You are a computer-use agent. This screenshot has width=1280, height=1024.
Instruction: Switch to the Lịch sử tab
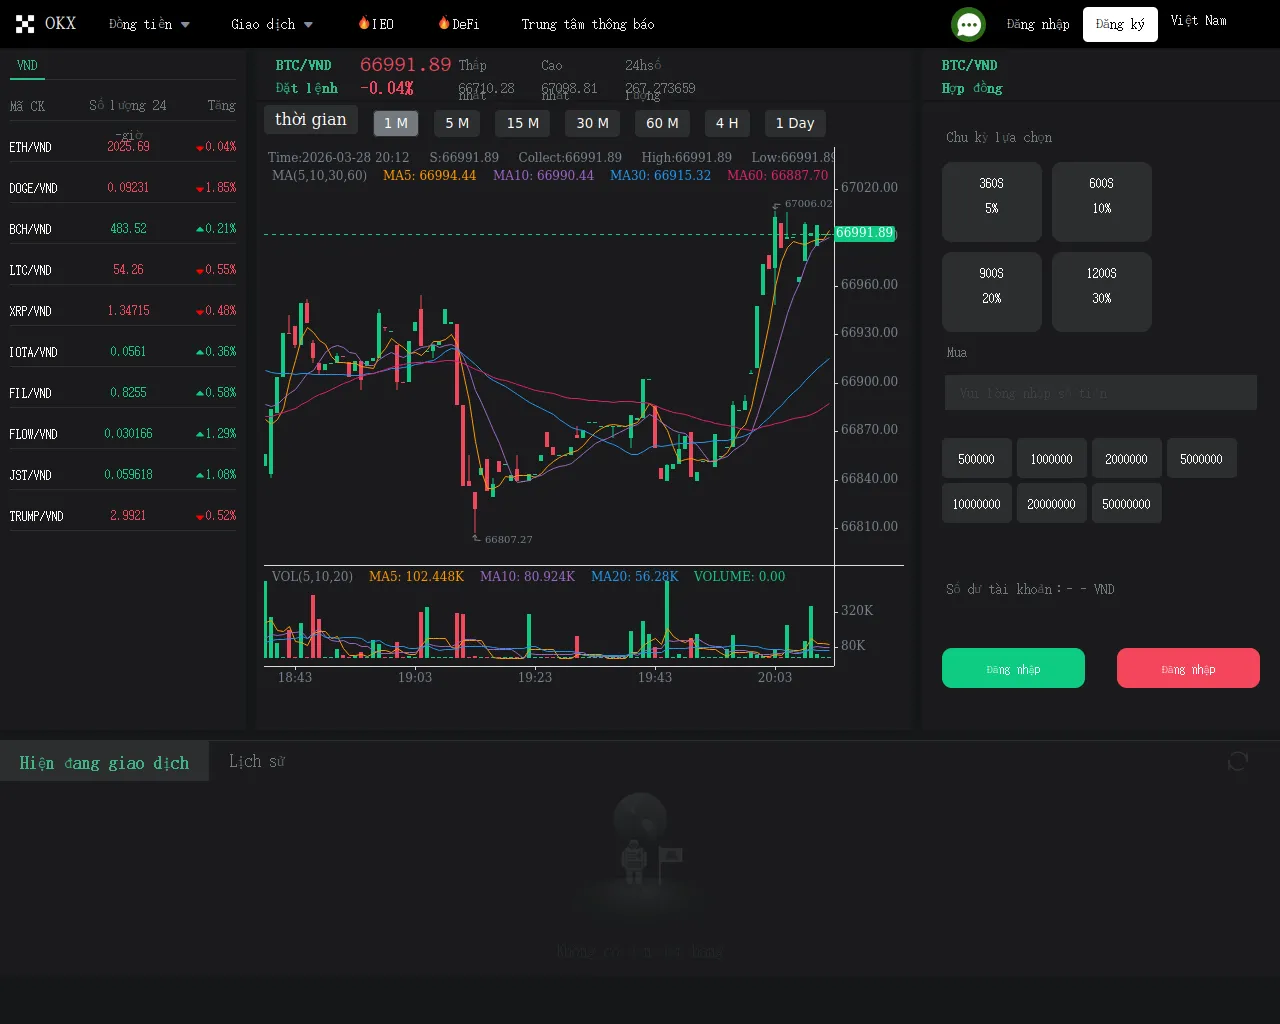(257, 761)
